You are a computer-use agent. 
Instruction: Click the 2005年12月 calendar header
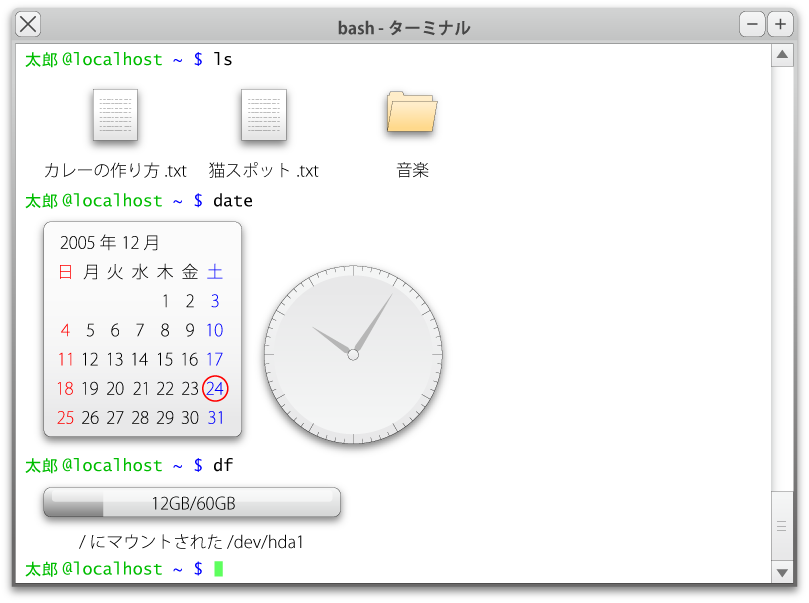(x=110, y=243)
